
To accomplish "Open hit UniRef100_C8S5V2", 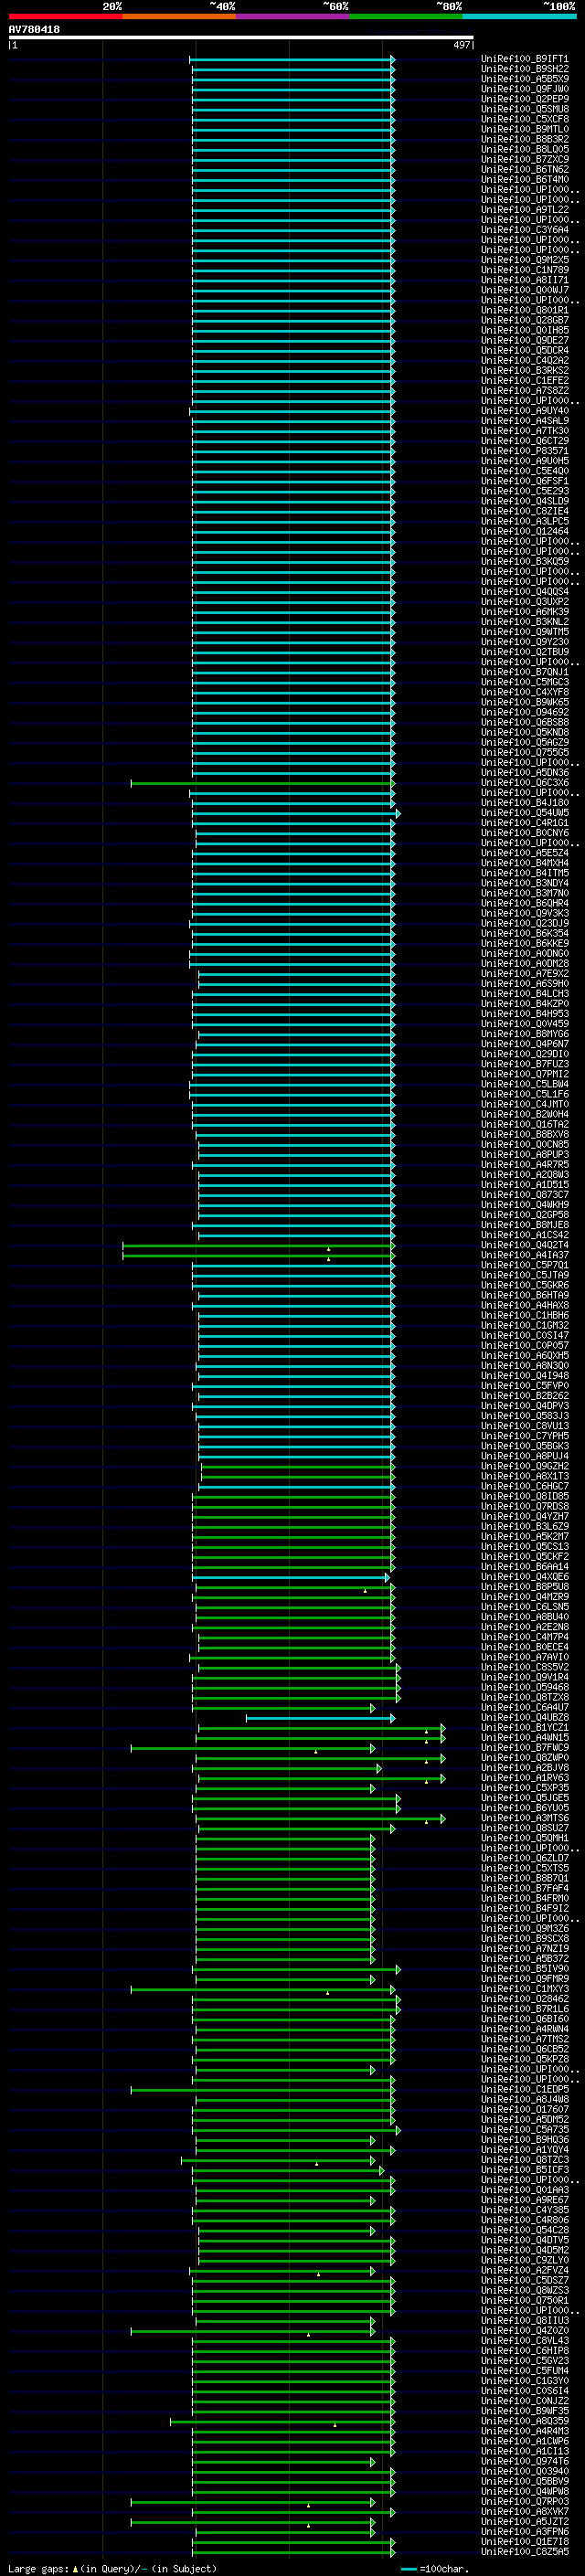I will (x=525, y=1667).
